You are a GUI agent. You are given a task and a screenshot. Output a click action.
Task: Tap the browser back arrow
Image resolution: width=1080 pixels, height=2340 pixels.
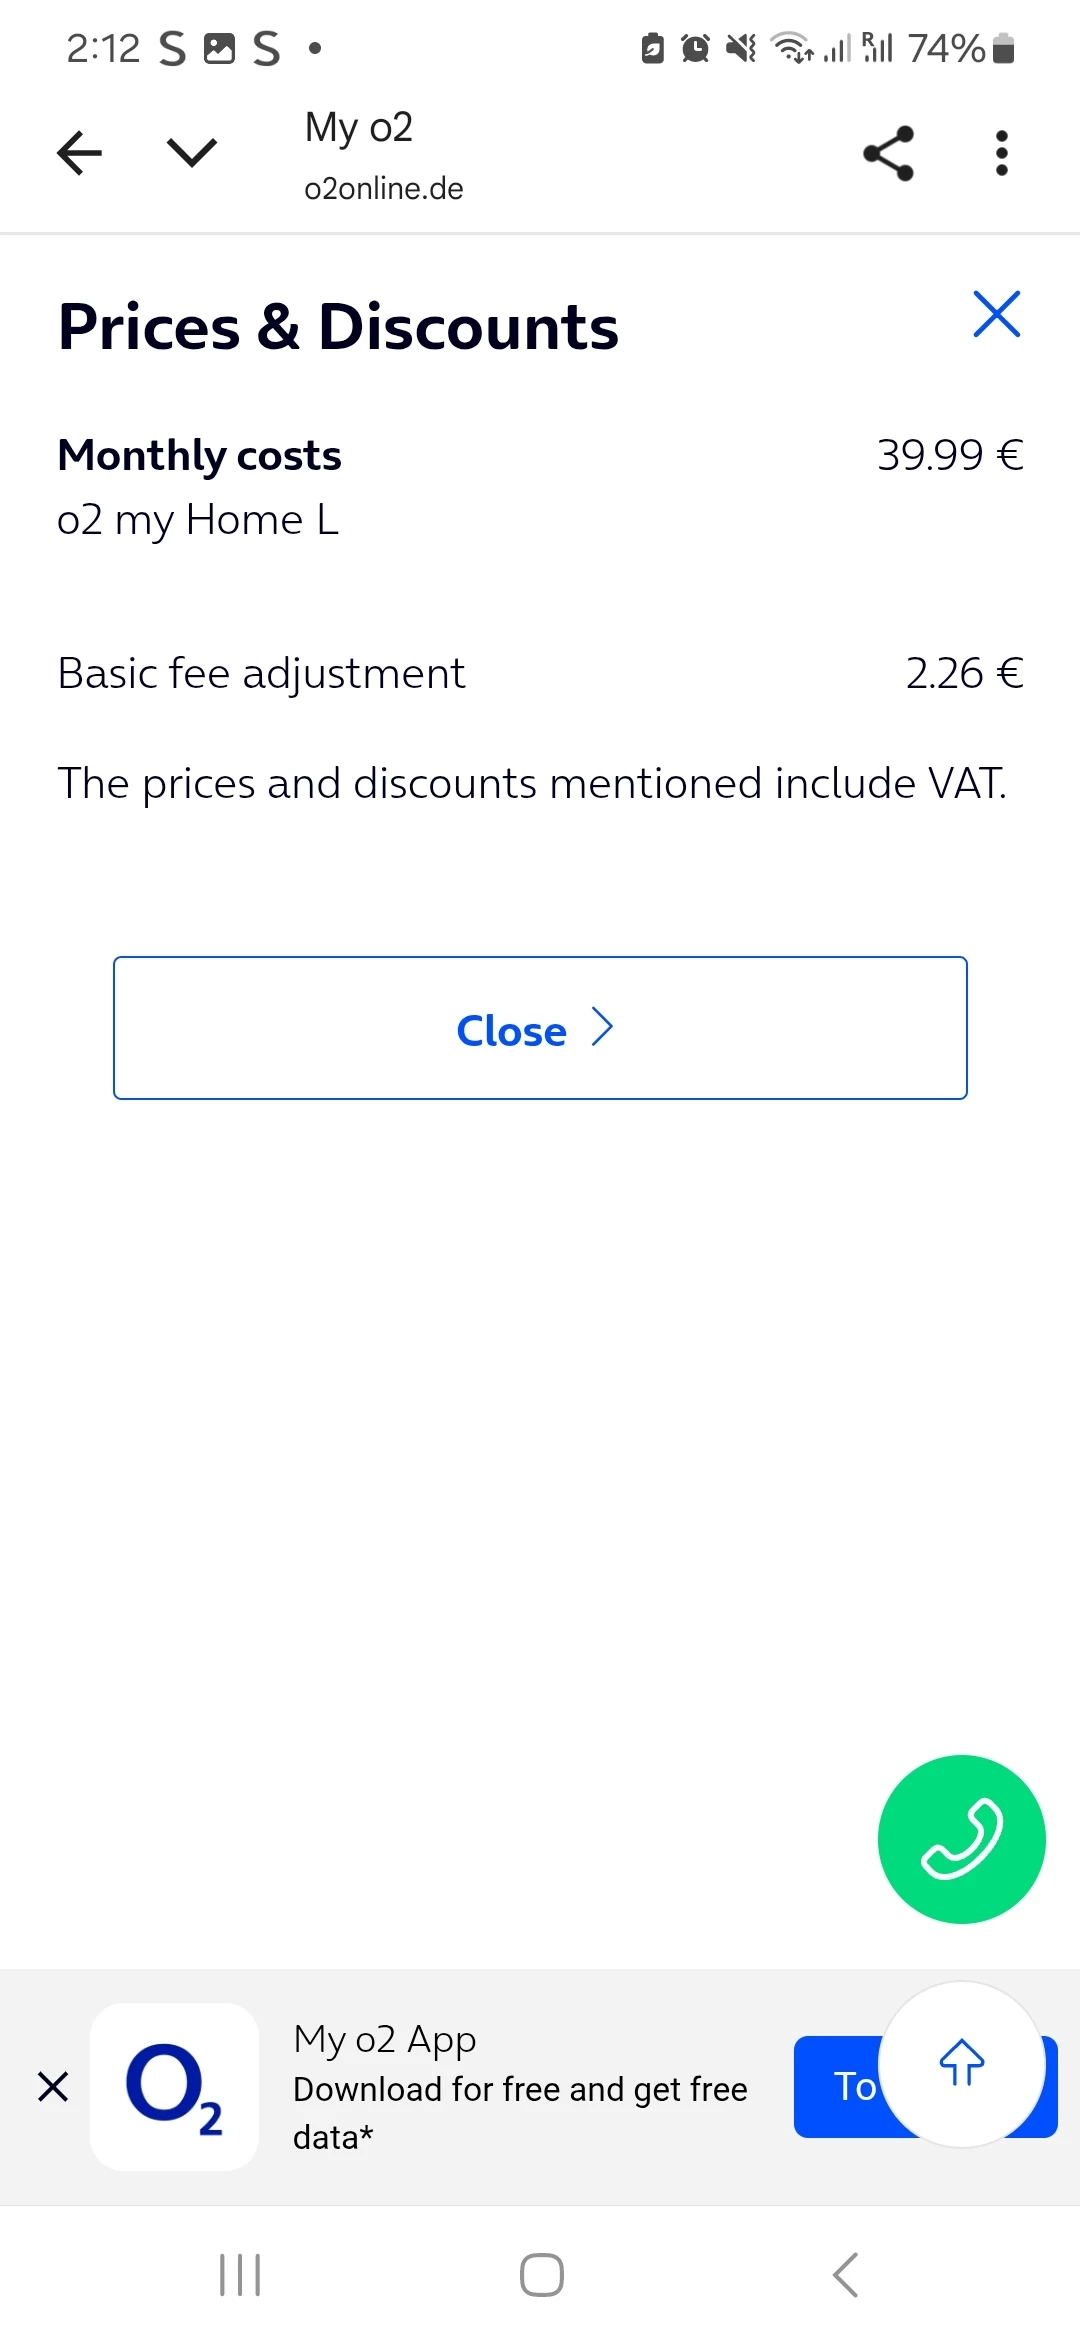pyautogui.click(x=80, y=153)
